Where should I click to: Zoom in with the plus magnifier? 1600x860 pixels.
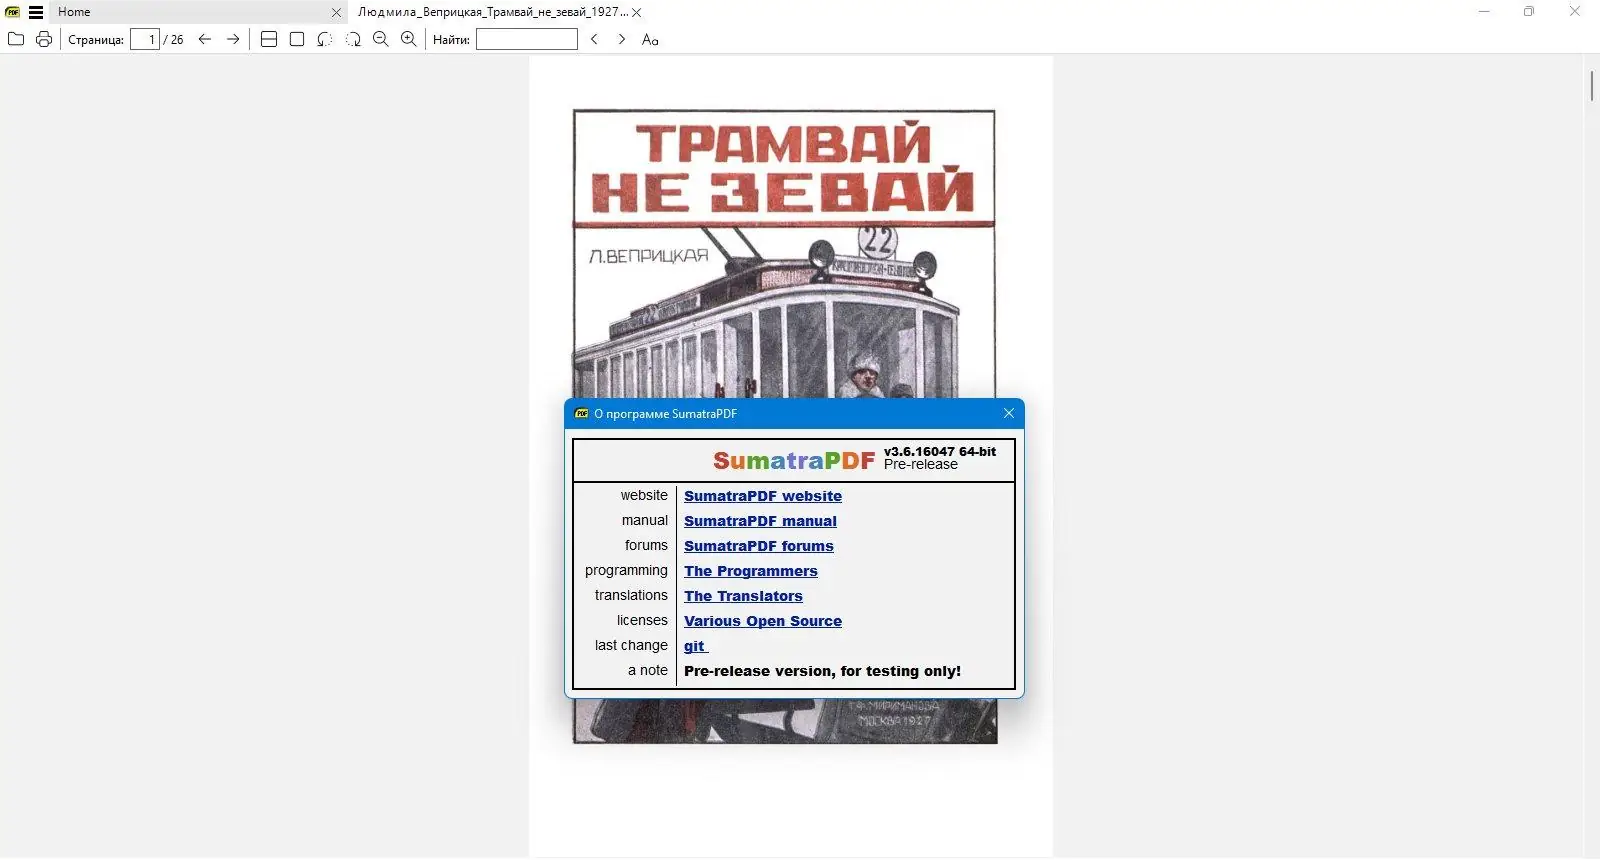click(409, 39)
